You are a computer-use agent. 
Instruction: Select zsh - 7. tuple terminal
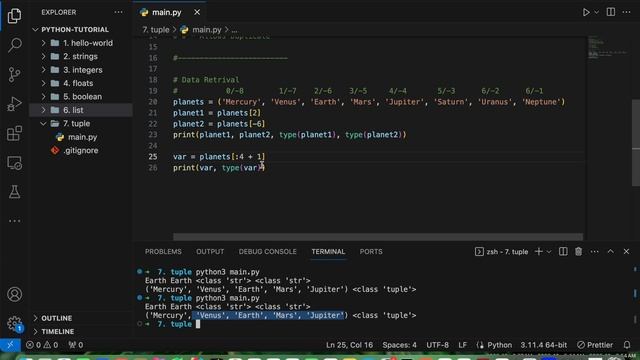pos(502,251)
